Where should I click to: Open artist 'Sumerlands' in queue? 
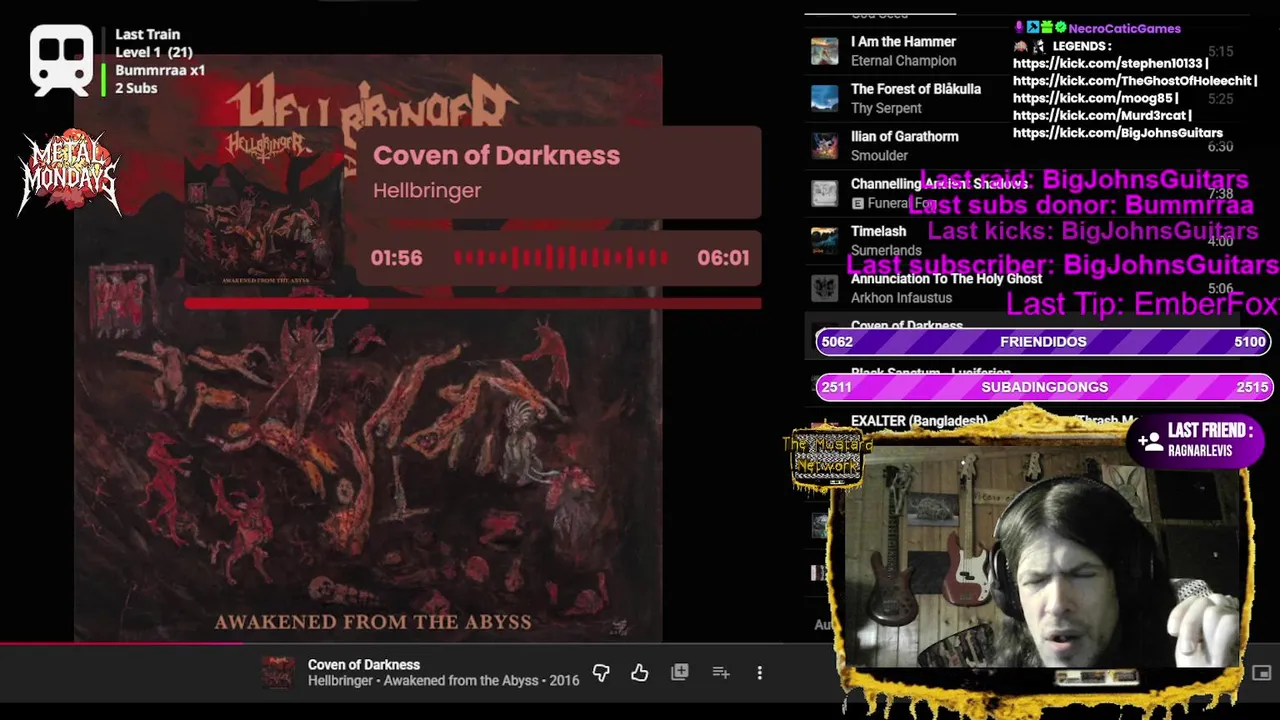coord(886,250)
